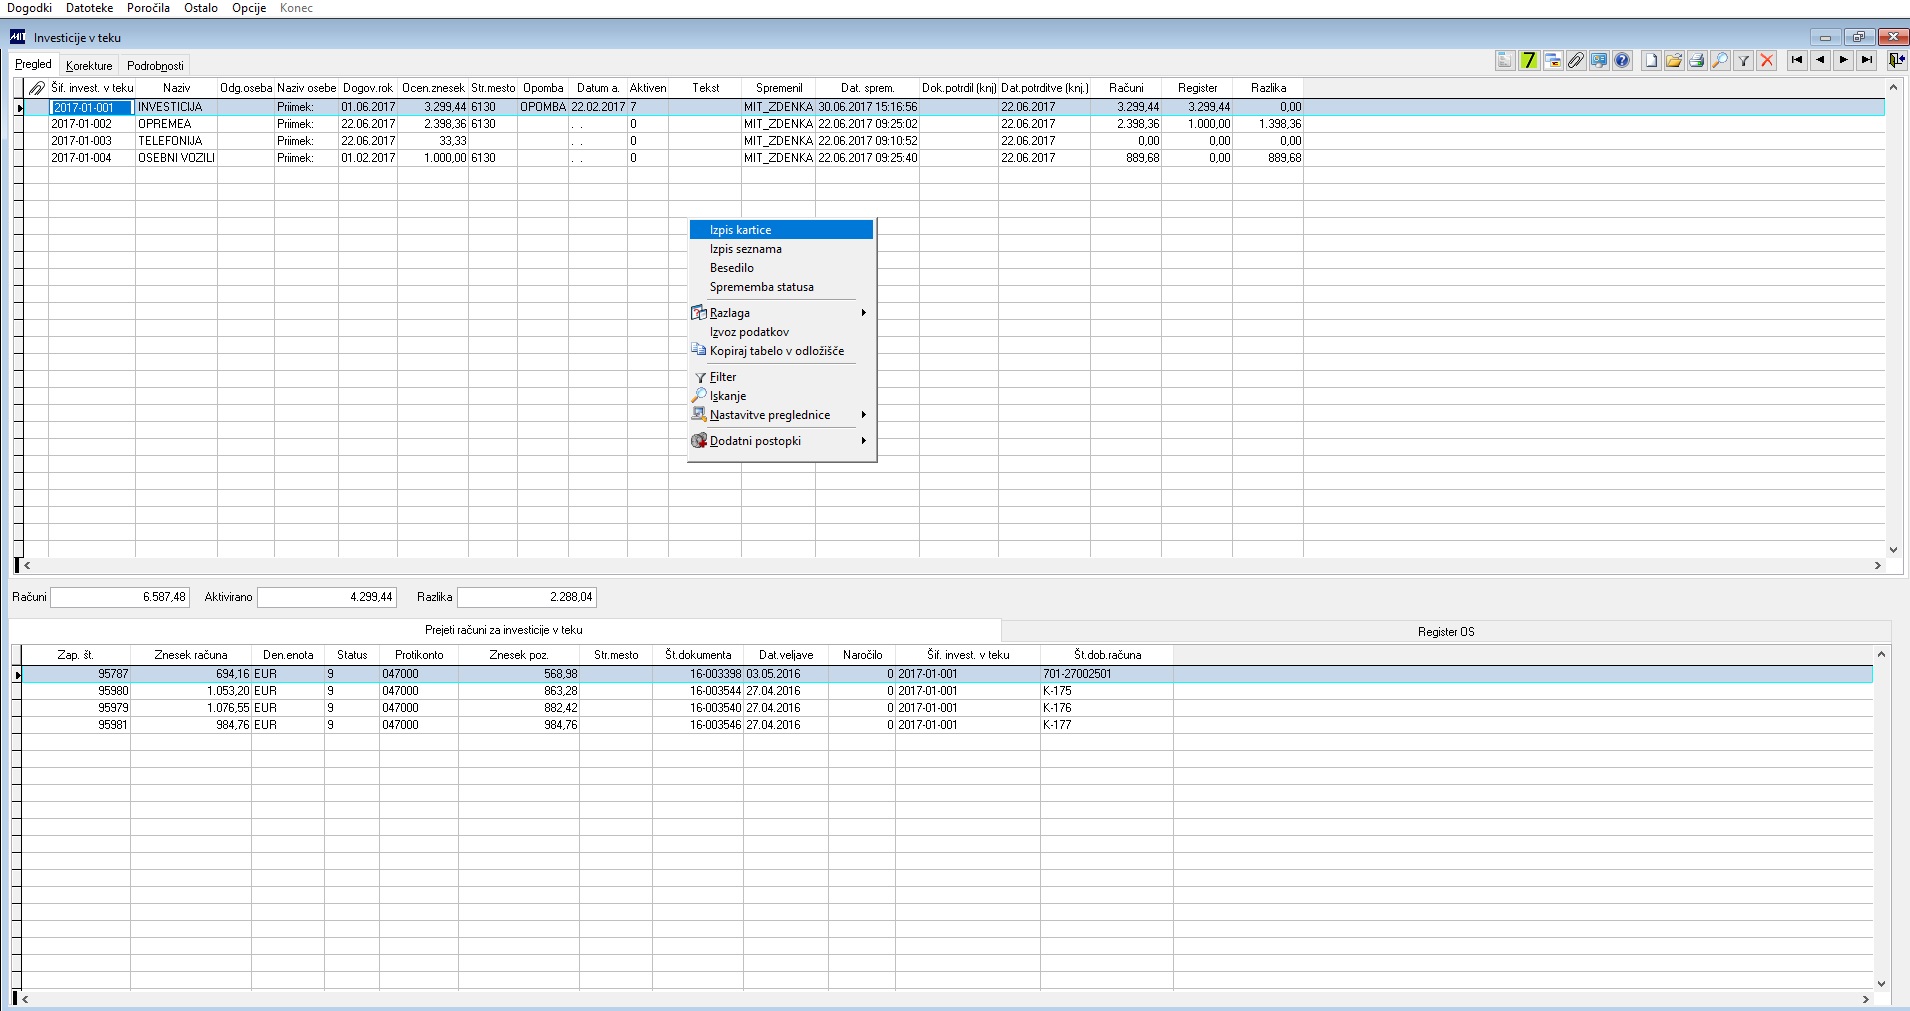
Task: Switch to the Korekture tab
Action: pyautogui.click(x=89, y=66)
